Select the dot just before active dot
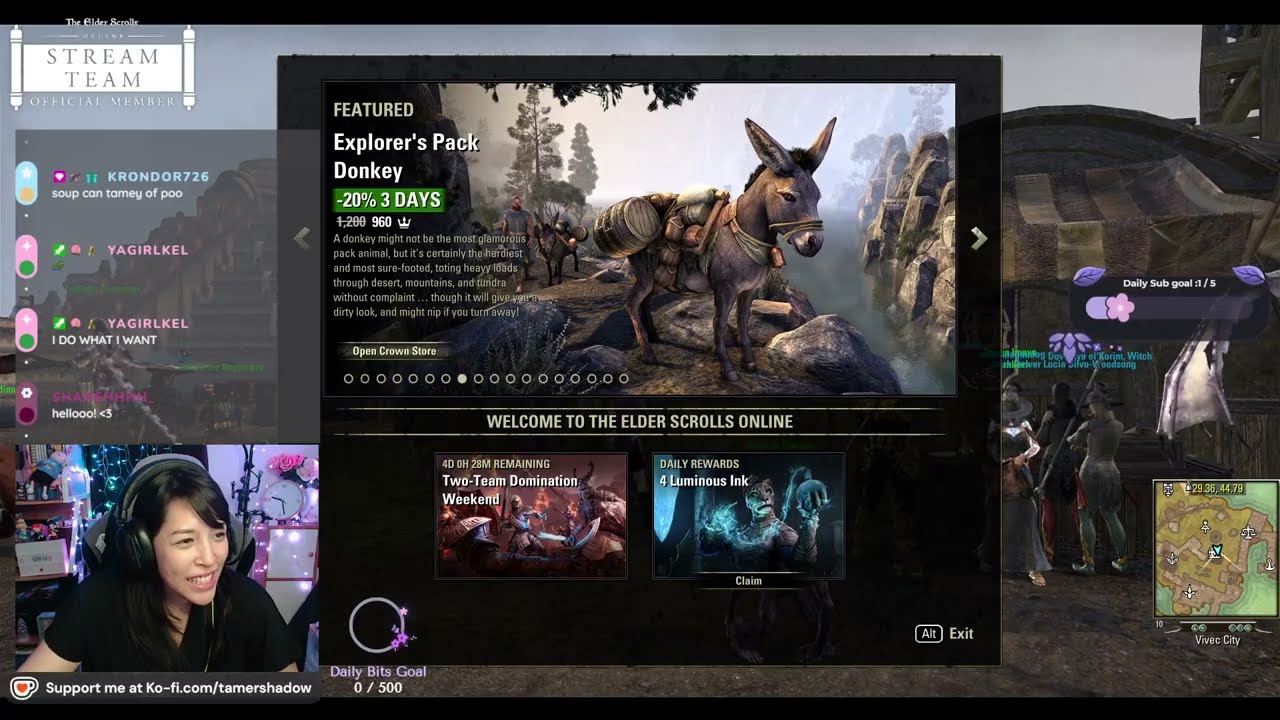The height and width of the screenshot is (720, 1280). pyautogui.click(x=446, y=379)
